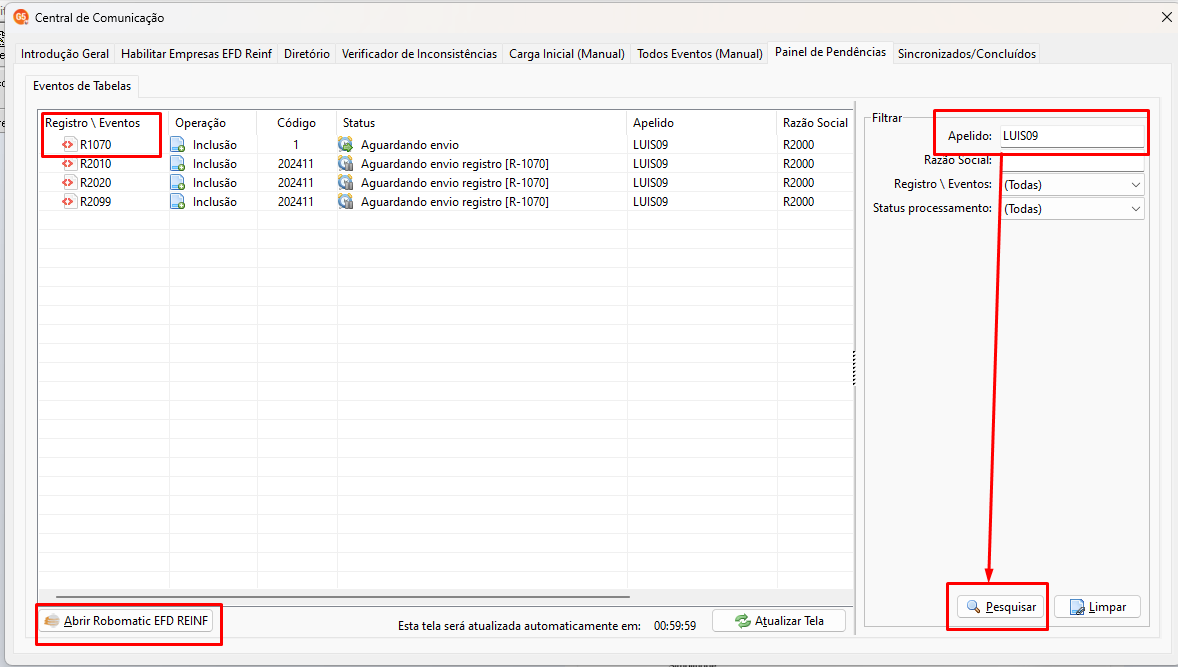Click the Pesquisar button
This screenshot has width=1178, height=667.
(x=1001, y=606)
